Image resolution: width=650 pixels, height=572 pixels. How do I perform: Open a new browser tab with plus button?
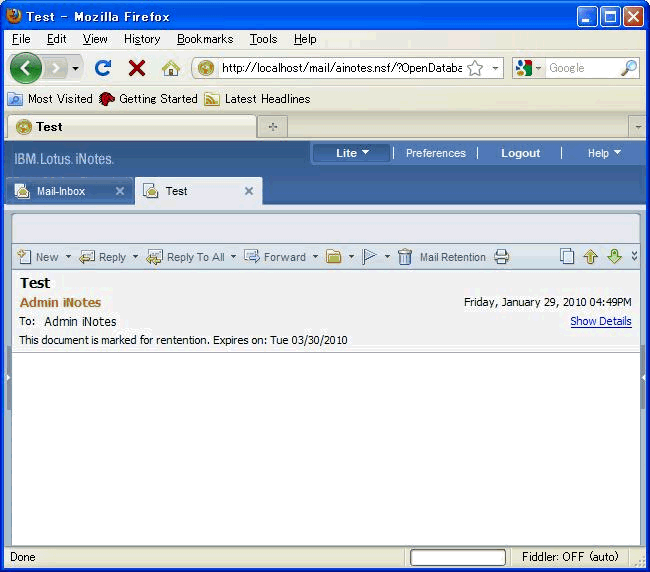point(272,127)
